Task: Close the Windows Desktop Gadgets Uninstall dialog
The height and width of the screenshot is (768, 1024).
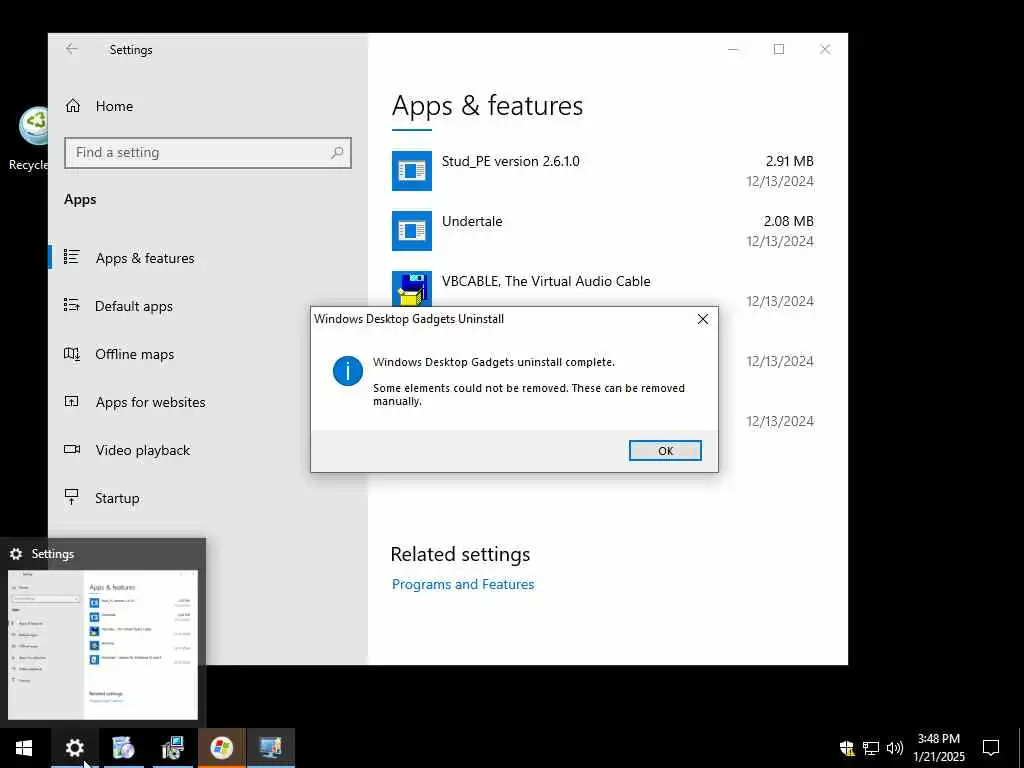Action: 703,319
